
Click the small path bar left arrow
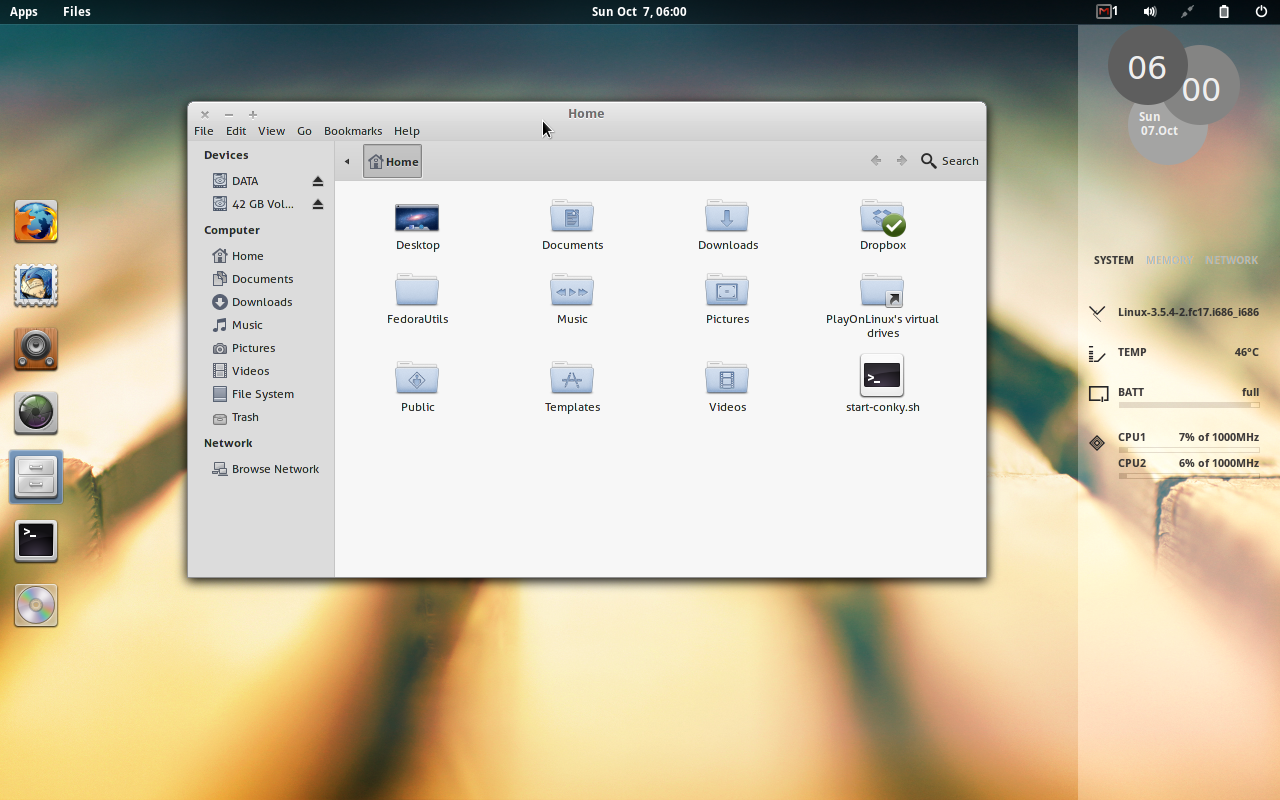[x=347, y=161]
